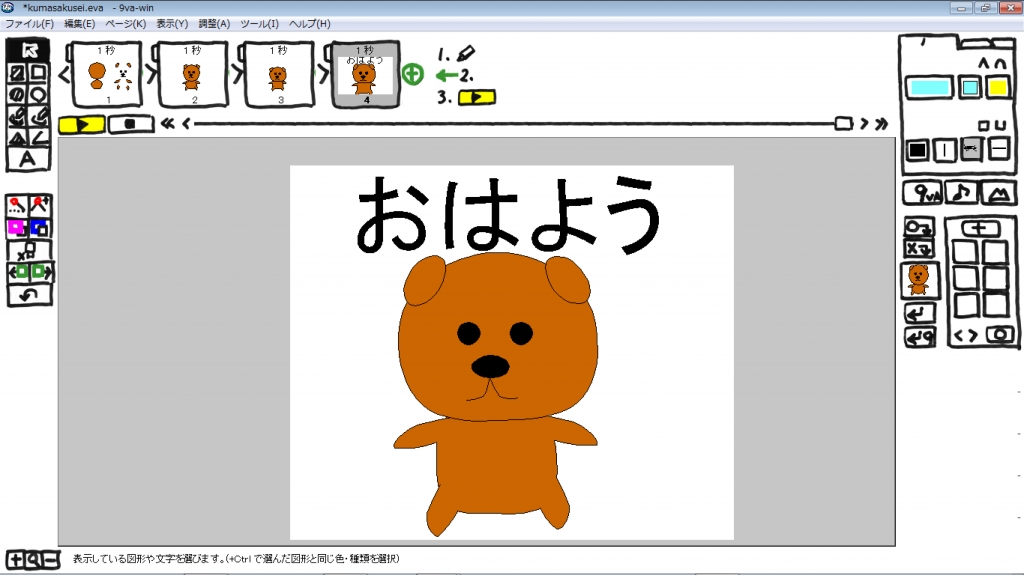Choose the unfilled circle drawing tool
This screenshot has height=575, width=1024.
coord(40,95)
